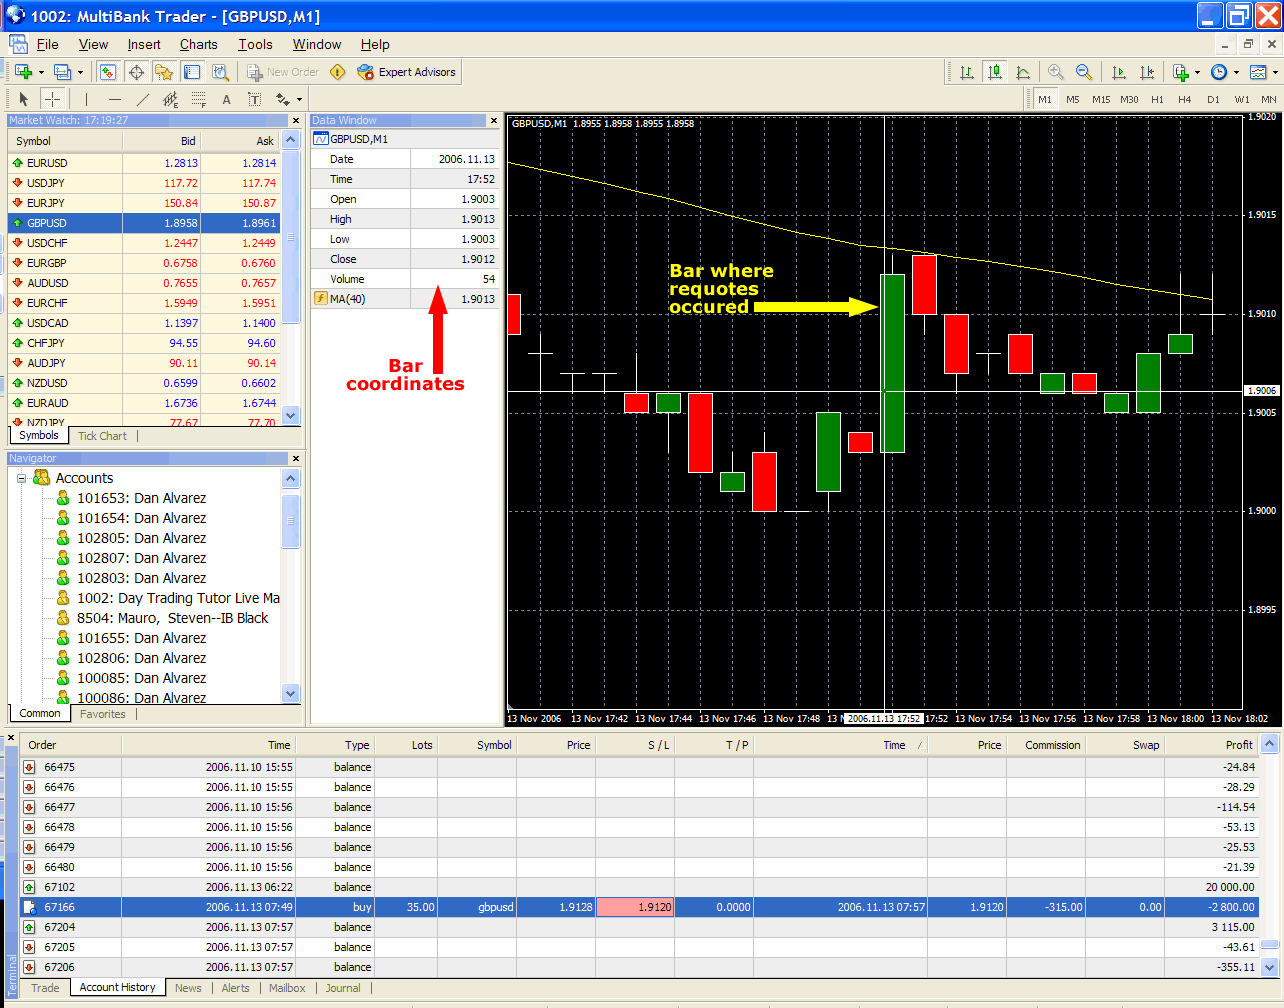Screen dimensions: 1284x1008
Task: Open the File menu
Action: (x=47, y=44)
